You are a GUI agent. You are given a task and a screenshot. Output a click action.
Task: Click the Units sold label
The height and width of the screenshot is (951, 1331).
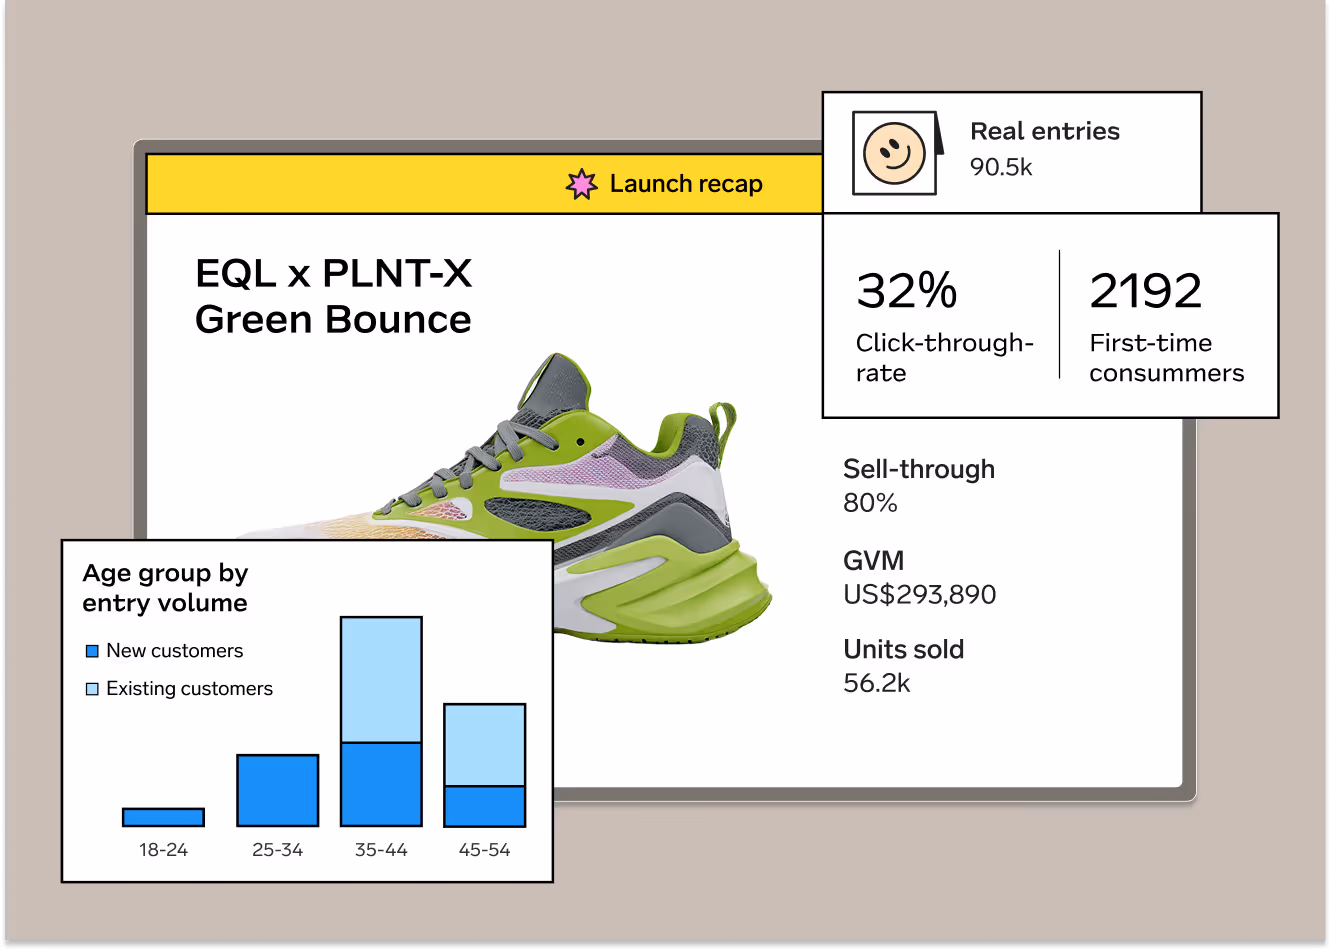tap(904, 649)
